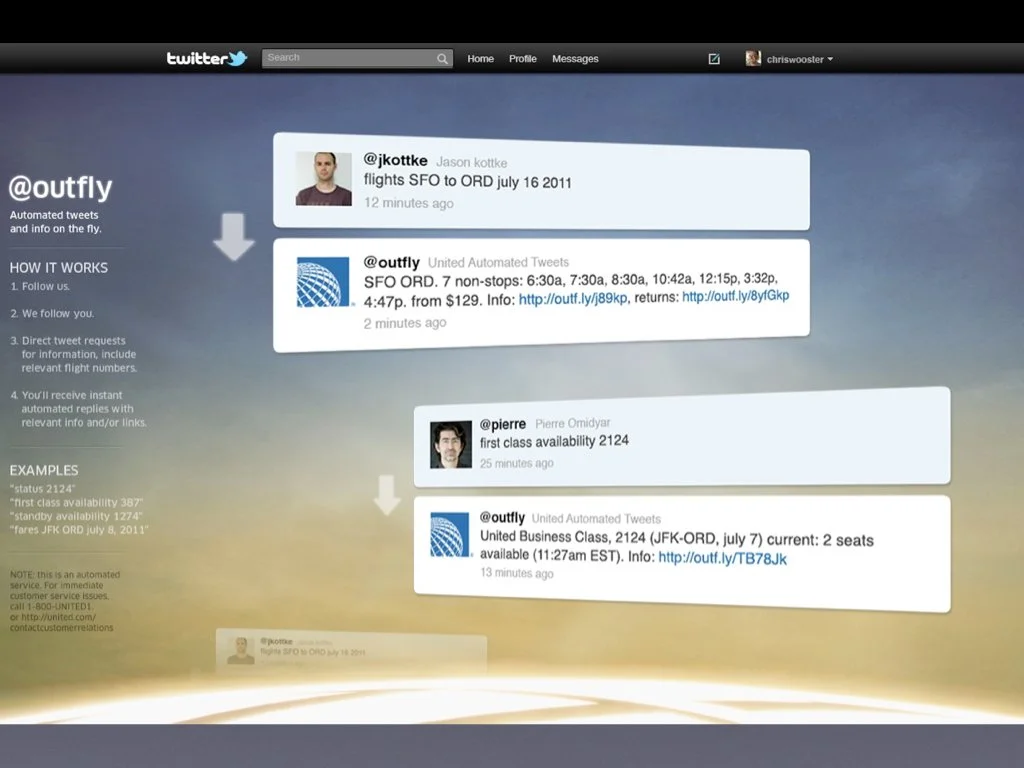Screen dimensions: 1024x768
Task: Open the returns link http://outf.ly/8yfGkp
Action: coord(735,296)
